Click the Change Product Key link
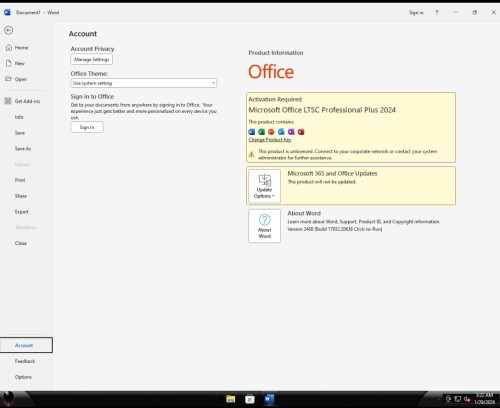500x408 pixels. point(270,140)
